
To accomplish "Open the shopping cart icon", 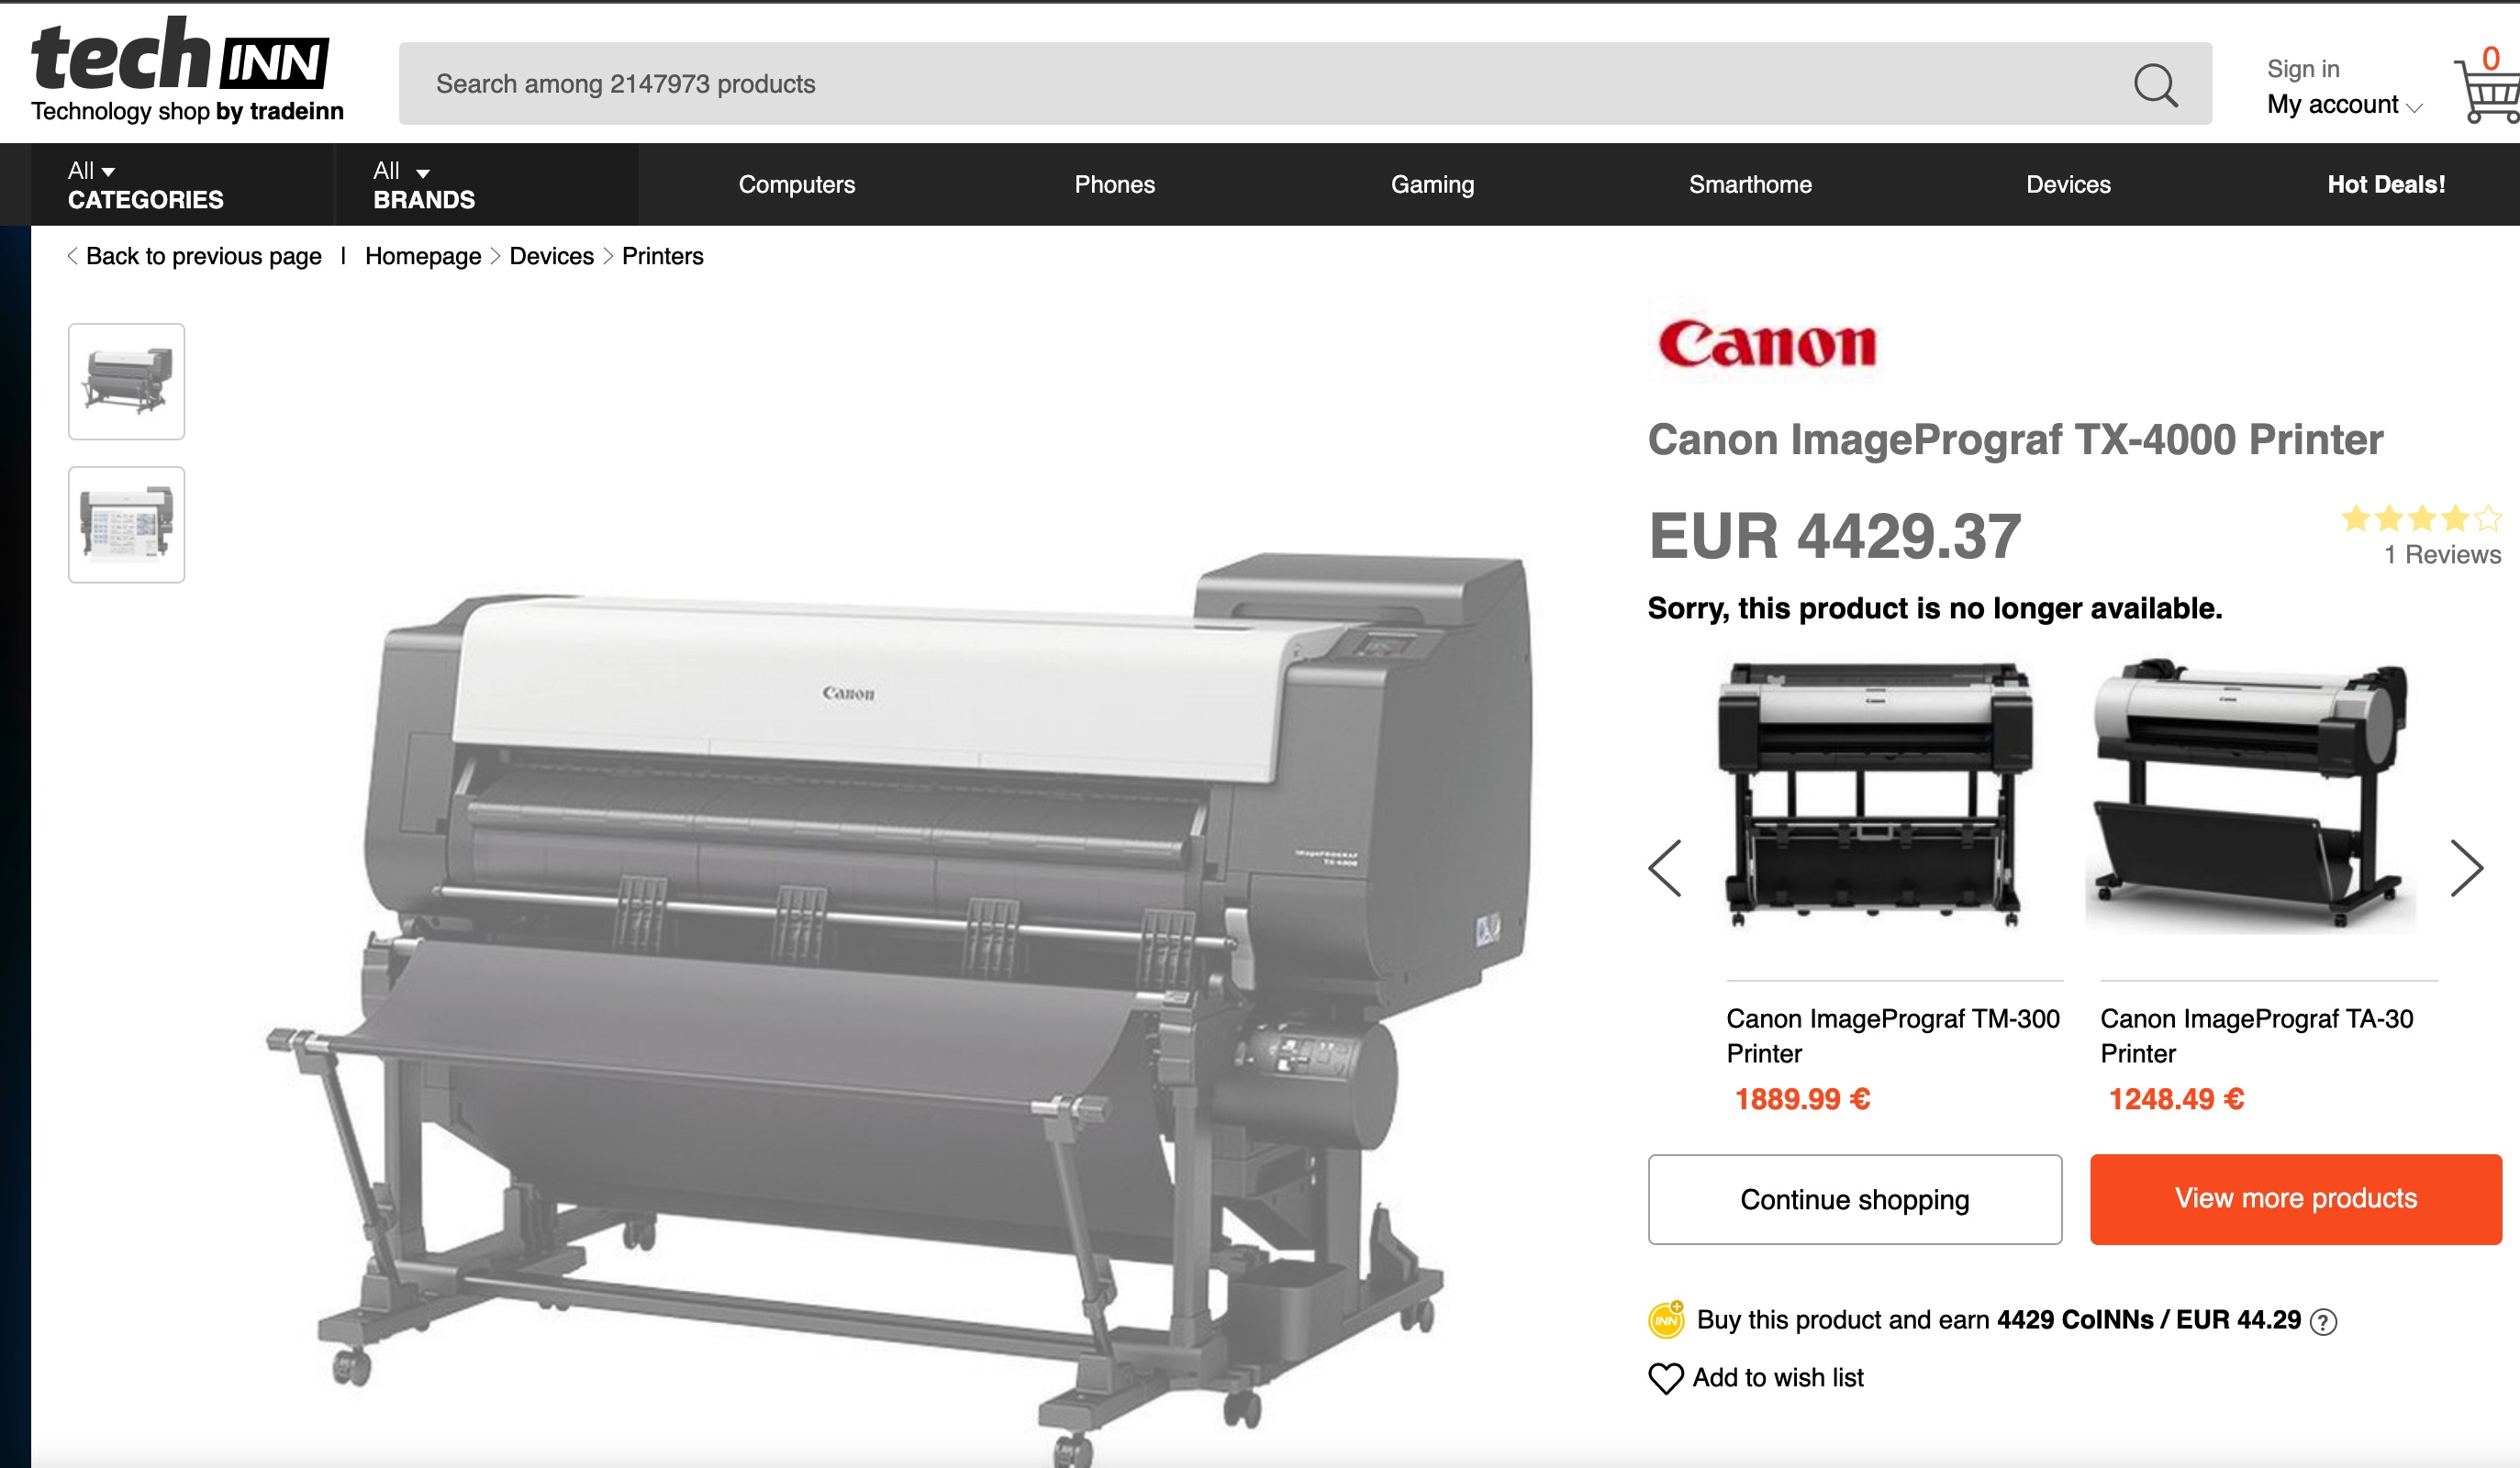I will (x=2487, y=91).
